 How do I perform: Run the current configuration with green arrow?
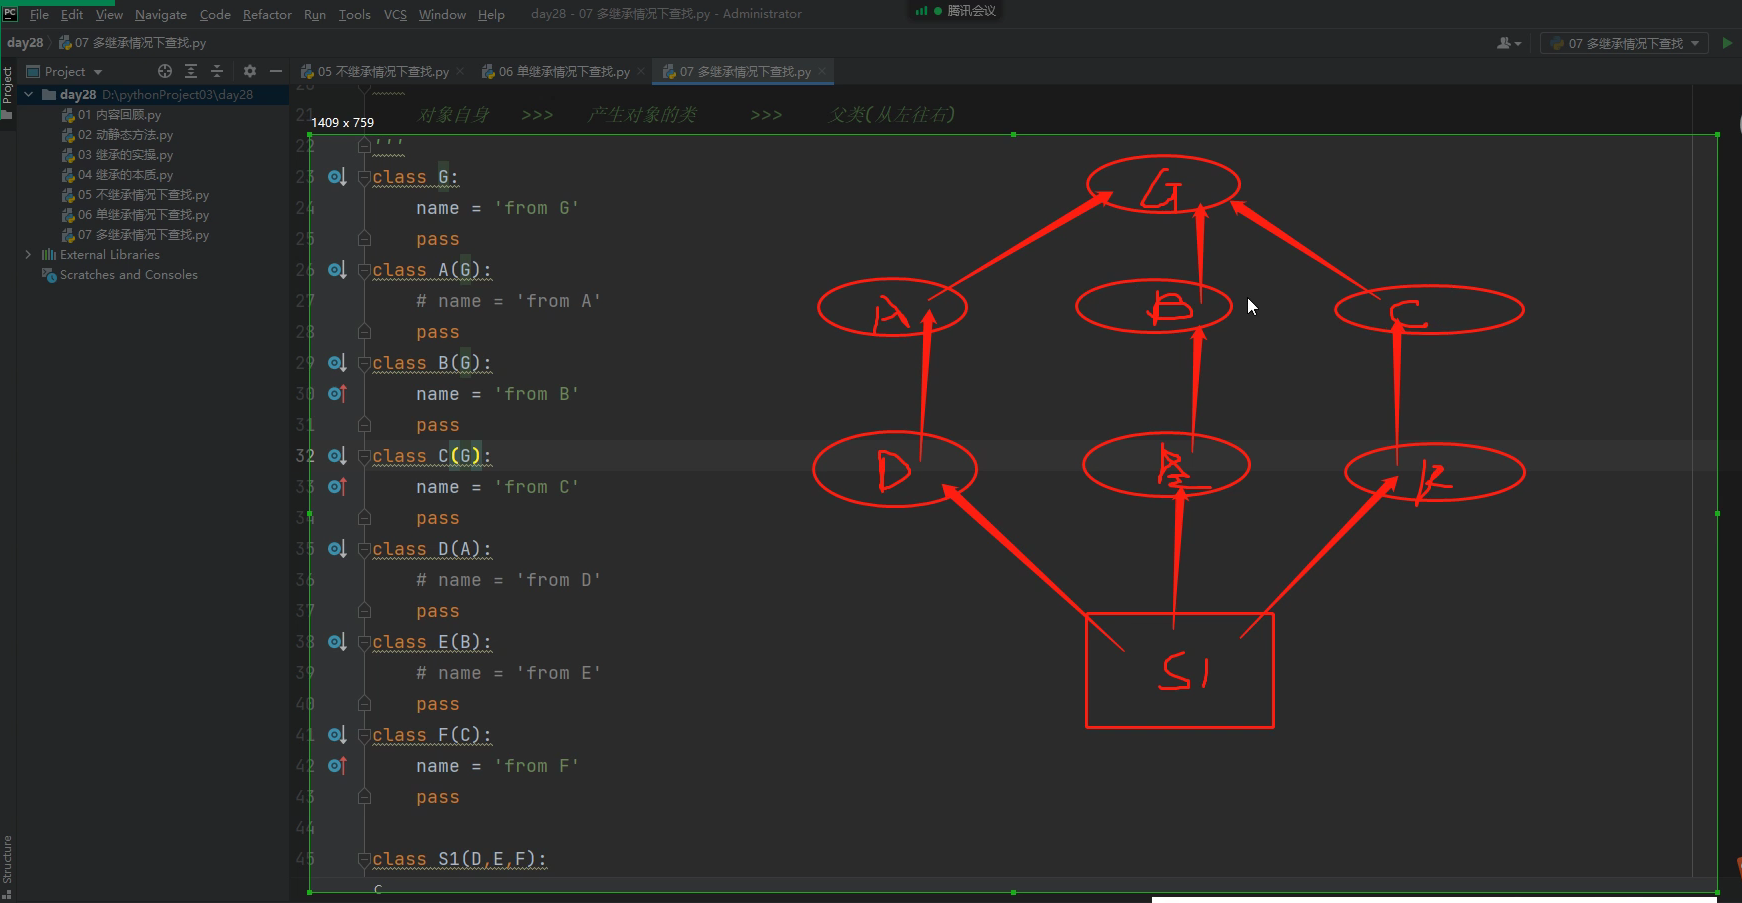tap(1727, 43)
